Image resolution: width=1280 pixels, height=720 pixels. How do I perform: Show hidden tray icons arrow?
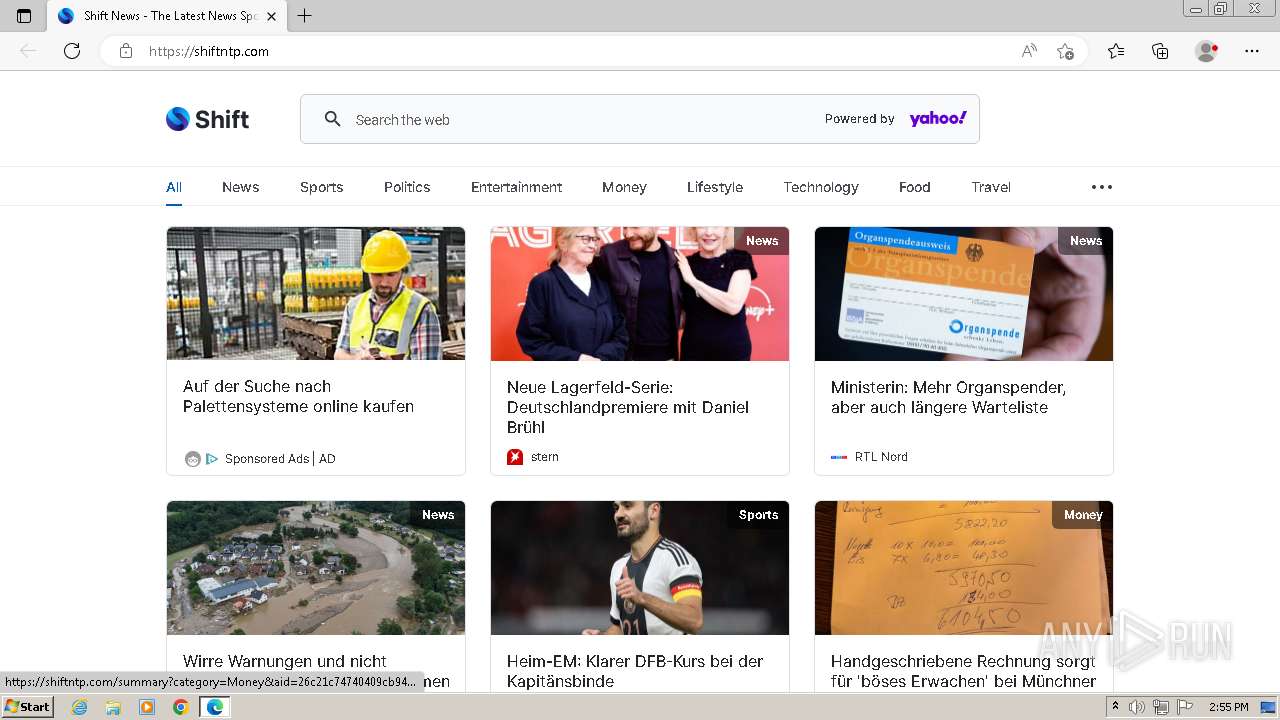tap(1116, 707)
